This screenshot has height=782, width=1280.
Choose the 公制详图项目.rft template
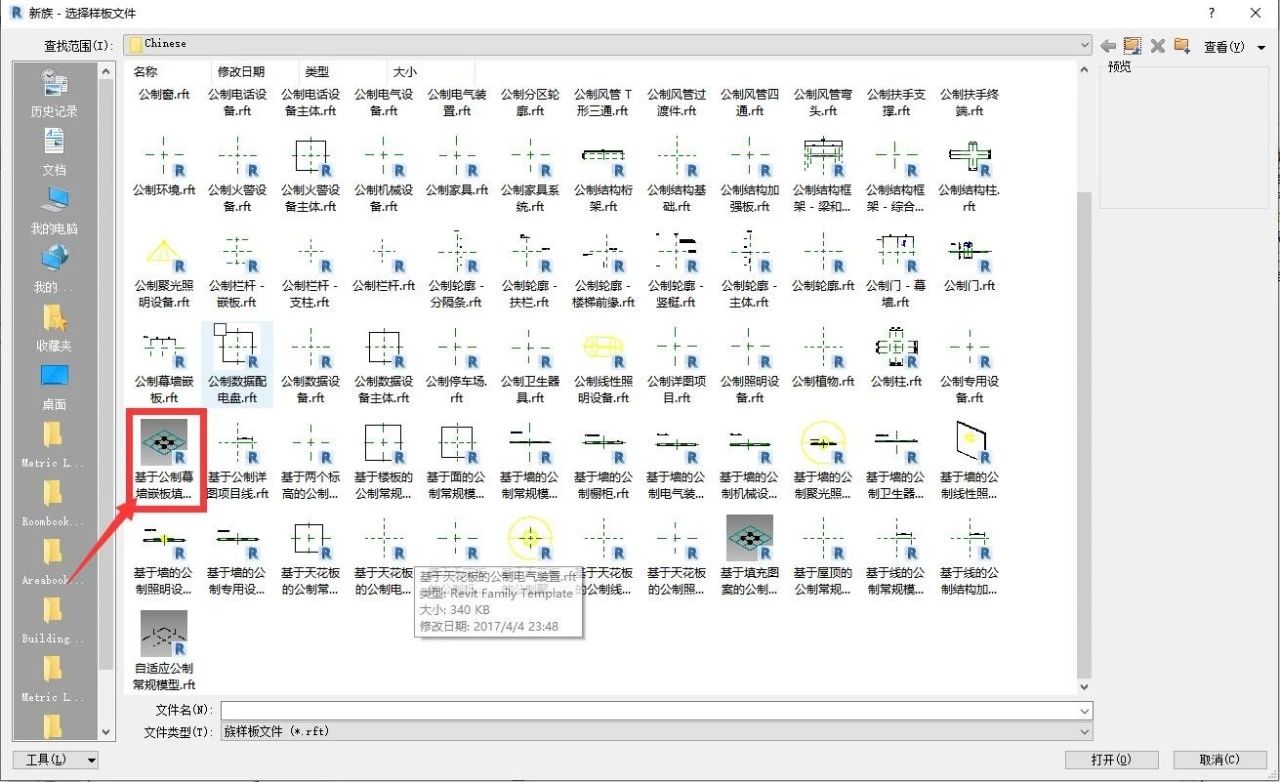(x=677, y=367)
